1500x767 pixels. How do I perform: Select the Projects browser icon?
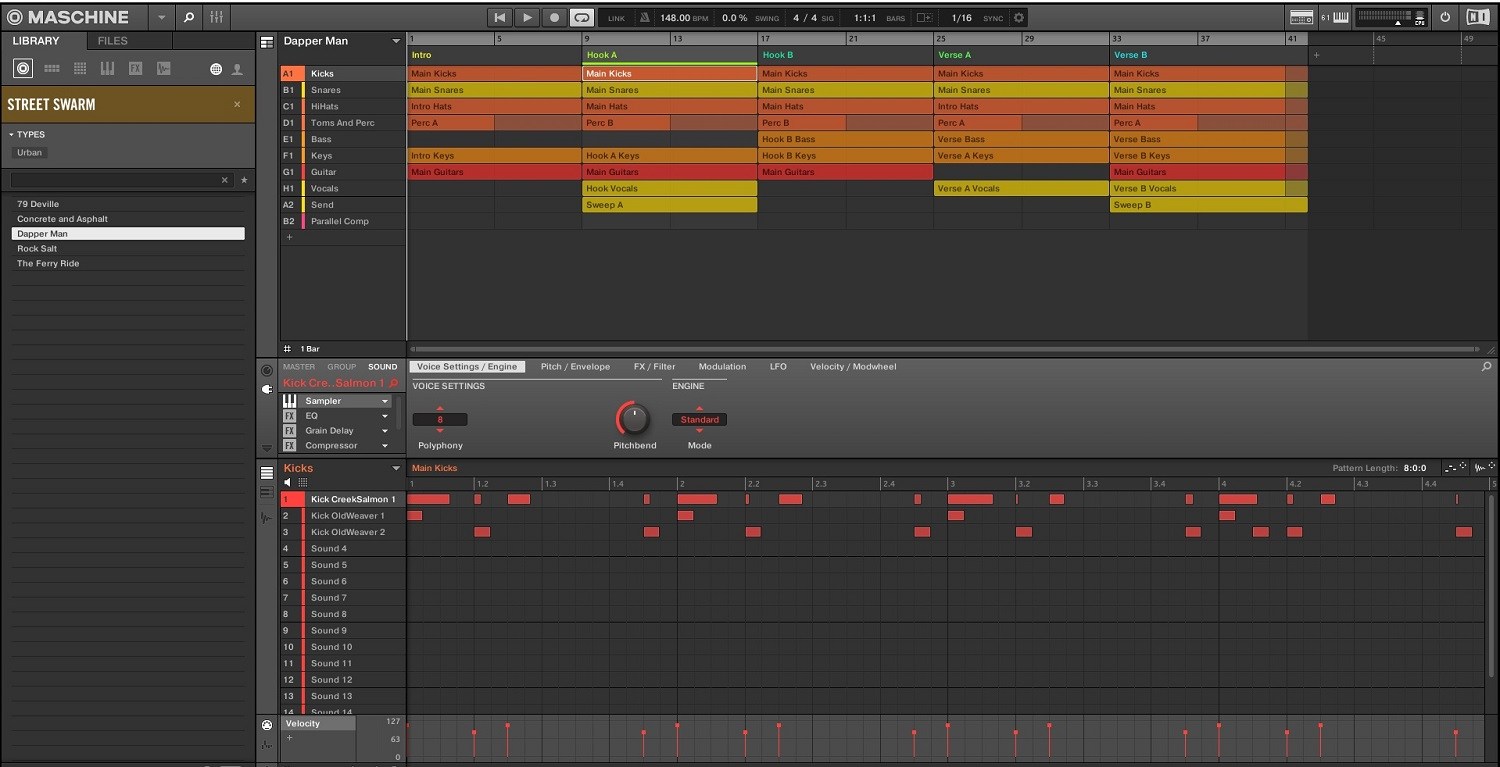tap(23, 68)
